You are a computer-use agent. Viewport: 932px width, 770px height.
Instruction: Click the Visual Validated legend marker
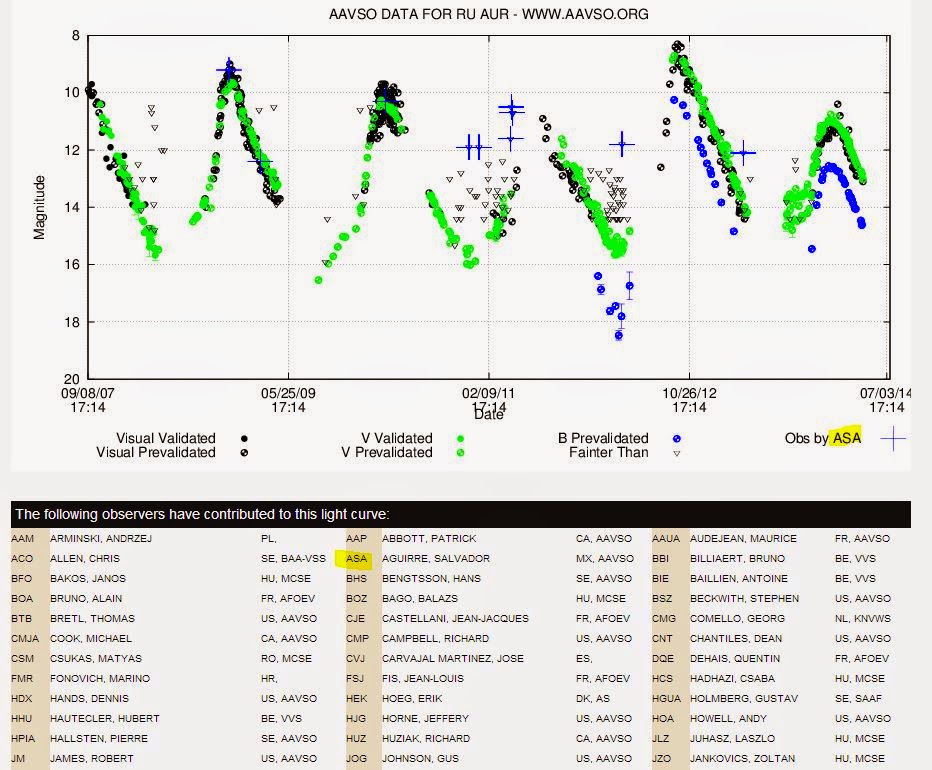[x=244, y=439]
